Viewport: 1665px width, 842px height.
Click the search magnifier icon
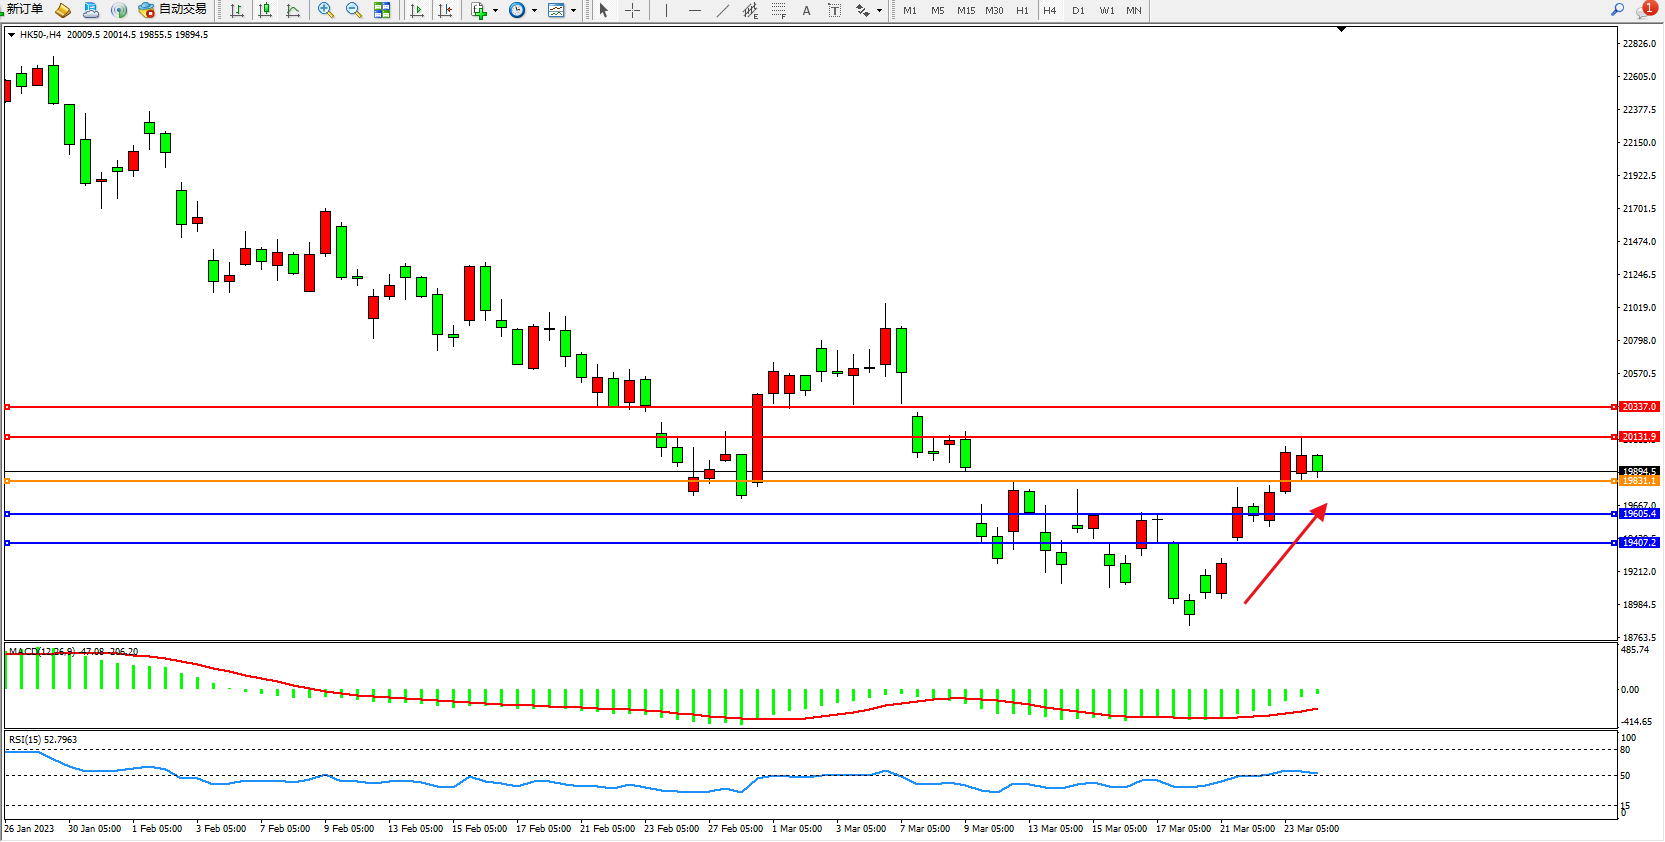(1617, 10)
